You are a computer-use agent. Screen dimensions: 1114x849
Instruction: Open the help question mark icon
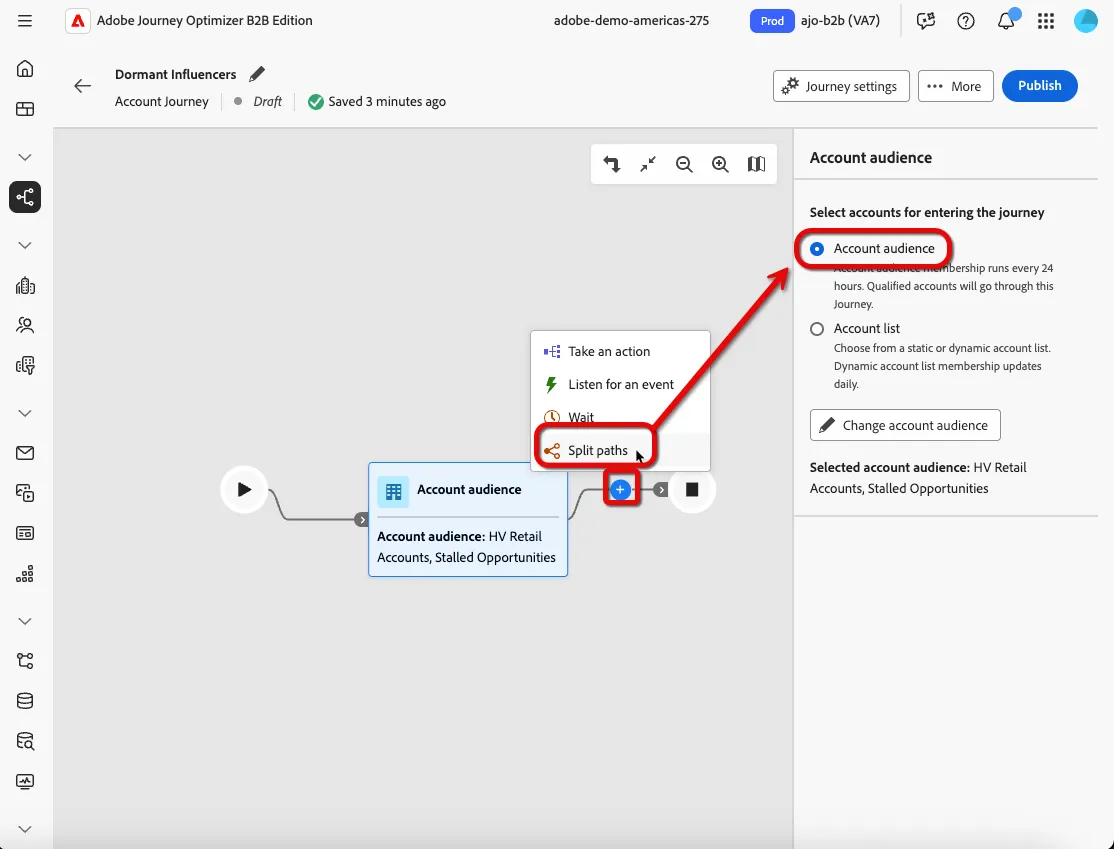click(x=966, y=21)
